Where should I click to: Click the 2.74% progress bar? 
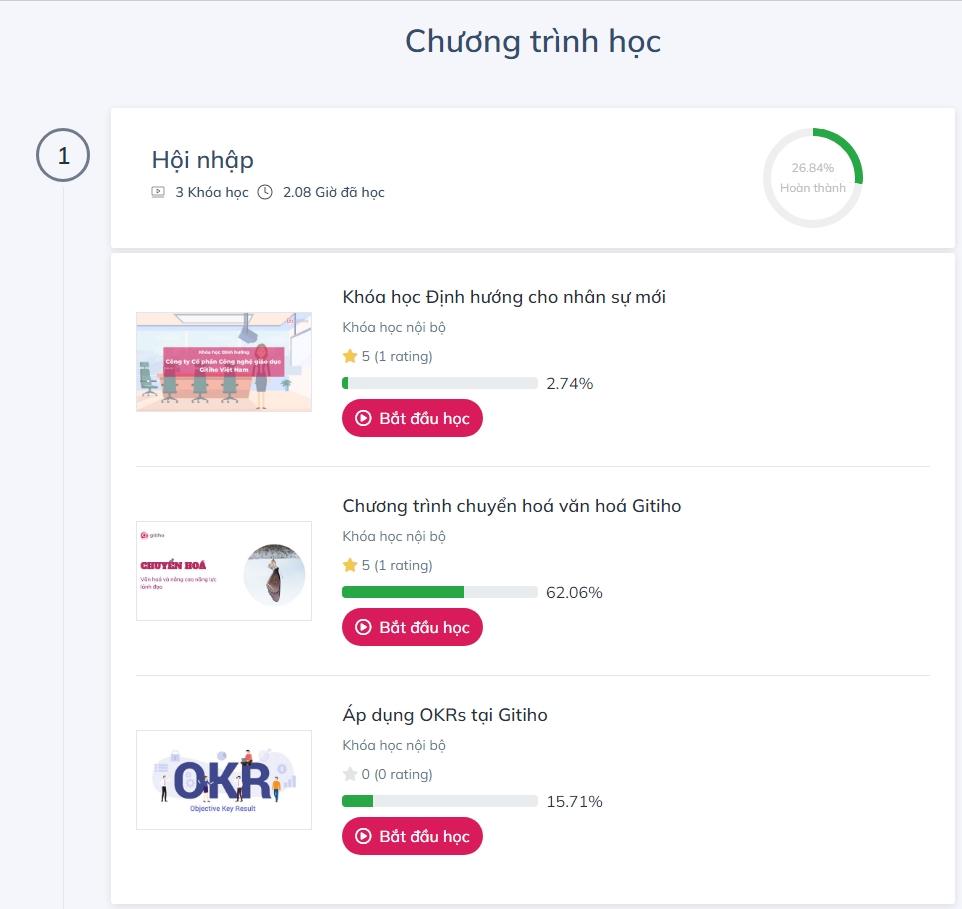coord(440,383)
